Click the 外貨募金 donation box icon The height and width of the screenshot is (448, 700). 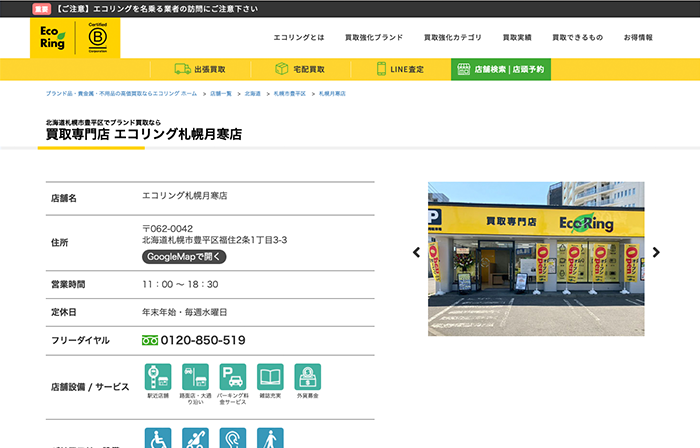click(x=308, y=377)
